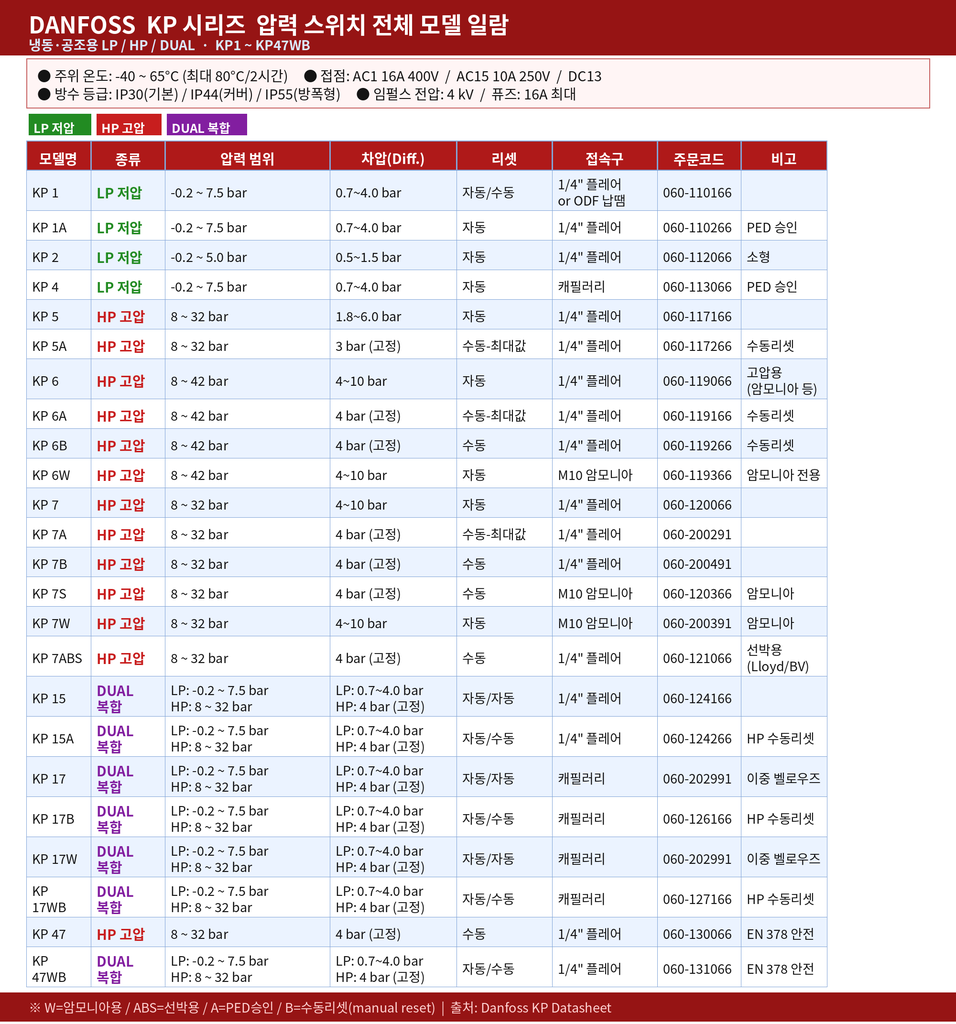The height and width of the screenshot is (1024, 956).
Task: Click the subtitle "냉동·공조용 LP / HP / DUAL"
Action: pyautogui.click(x=112, y=45)
